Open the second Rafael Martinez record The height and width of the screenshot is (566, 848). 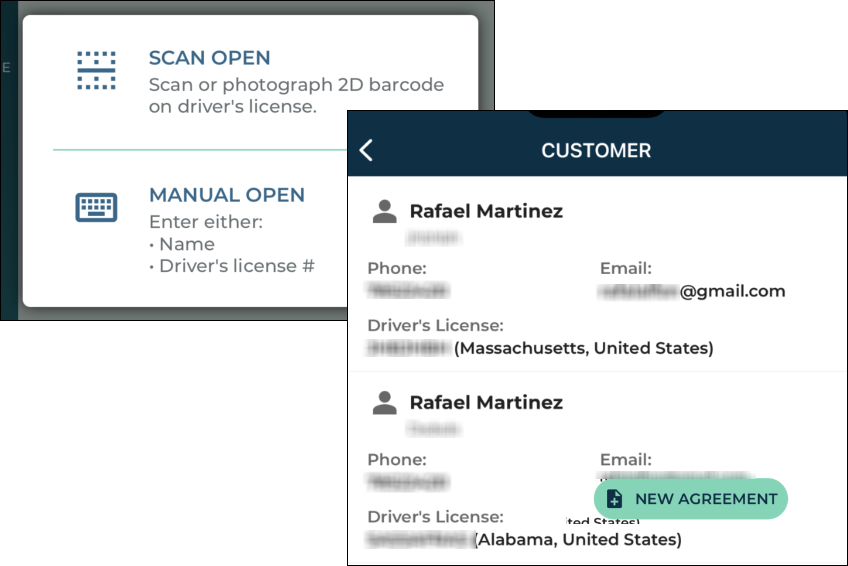(486, 402)
